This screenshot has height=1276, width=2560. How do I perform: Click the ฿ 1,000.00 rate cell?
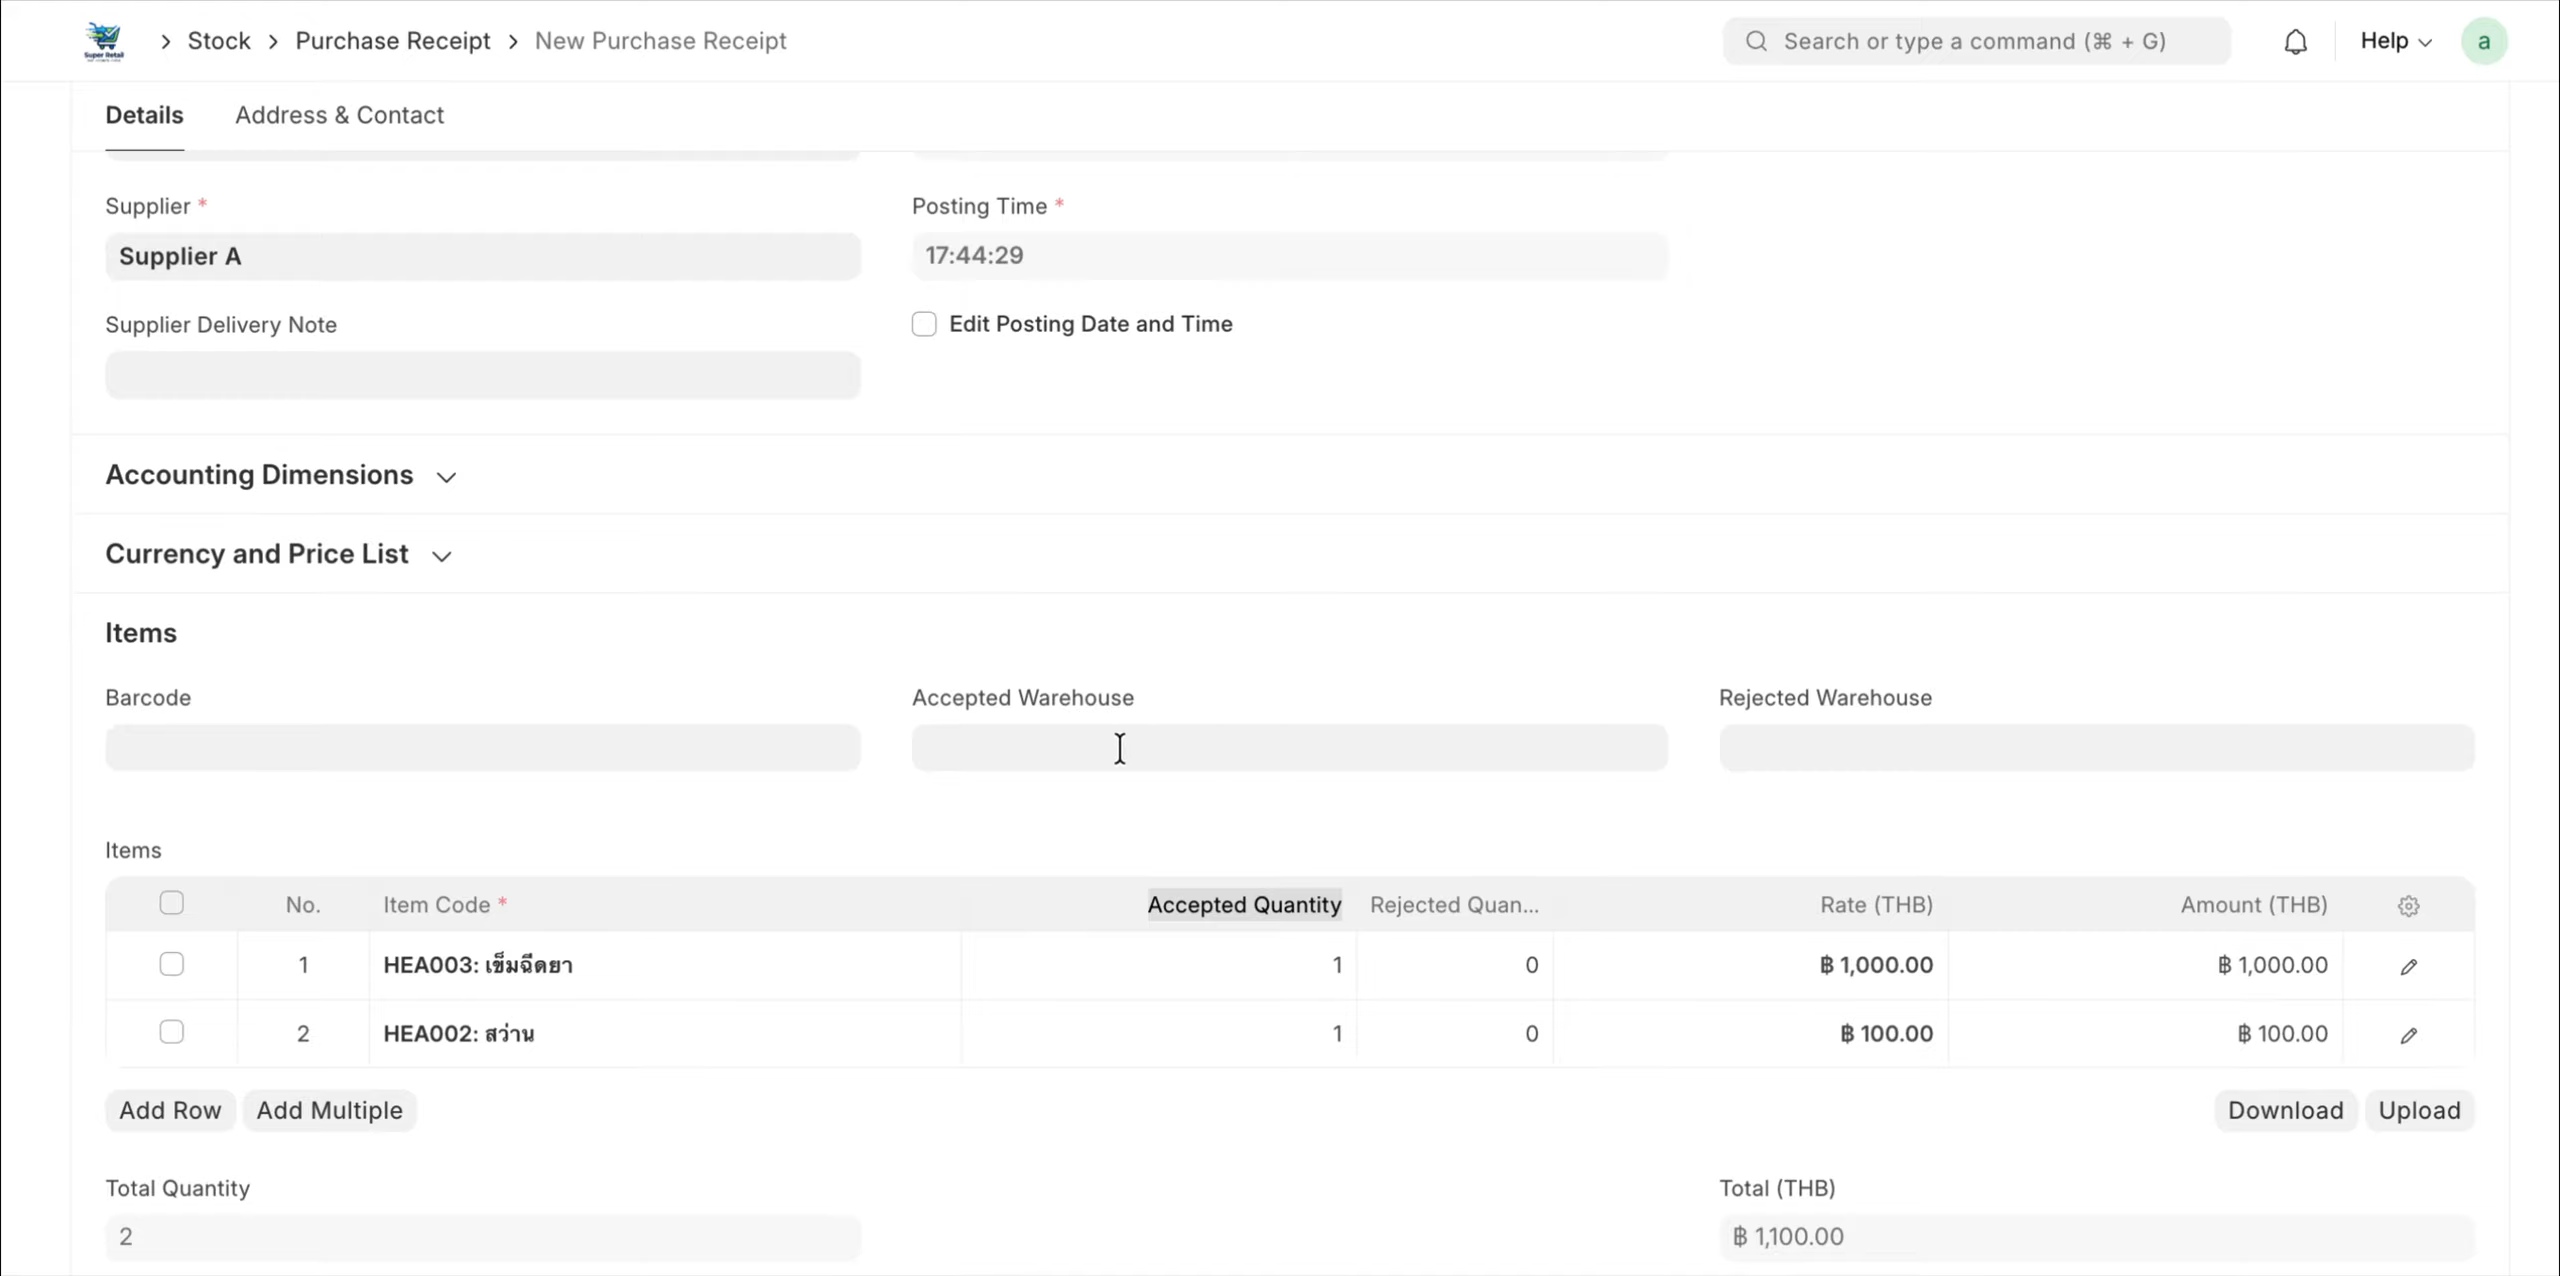pos(1751,965)
